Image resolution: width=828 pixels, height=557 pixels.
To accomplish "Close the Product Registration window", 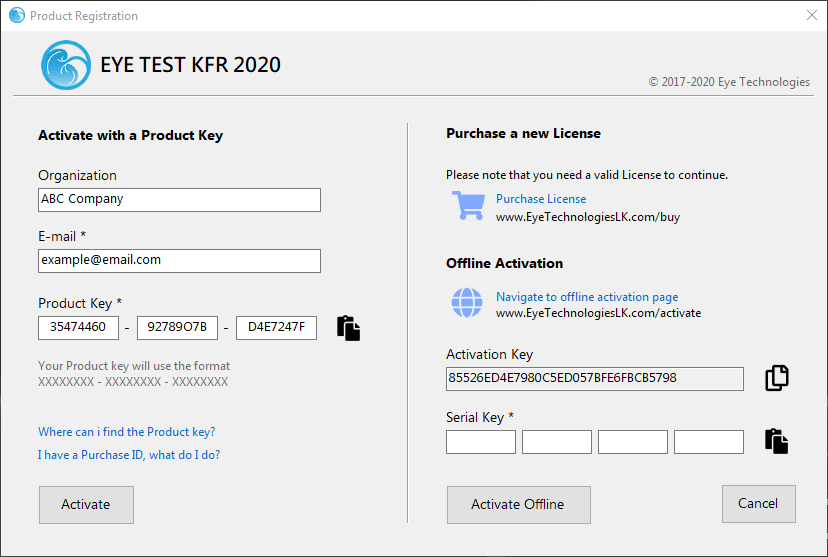I will pyautogui.click(x=812, y=15).
